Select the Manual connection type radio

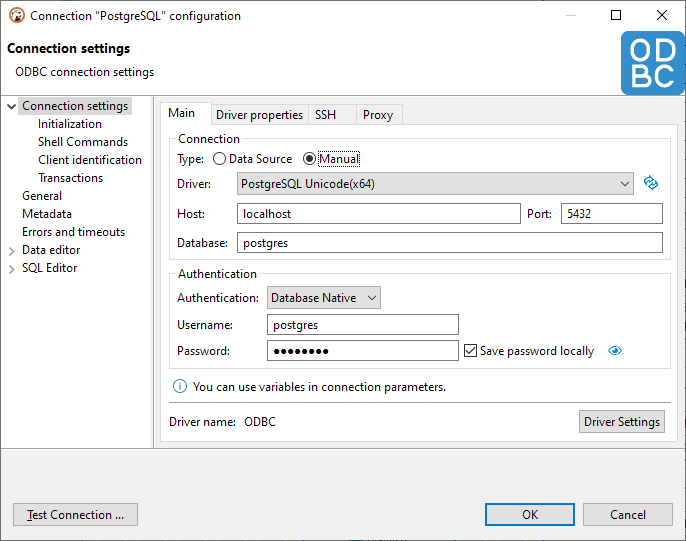coord(309,159)
